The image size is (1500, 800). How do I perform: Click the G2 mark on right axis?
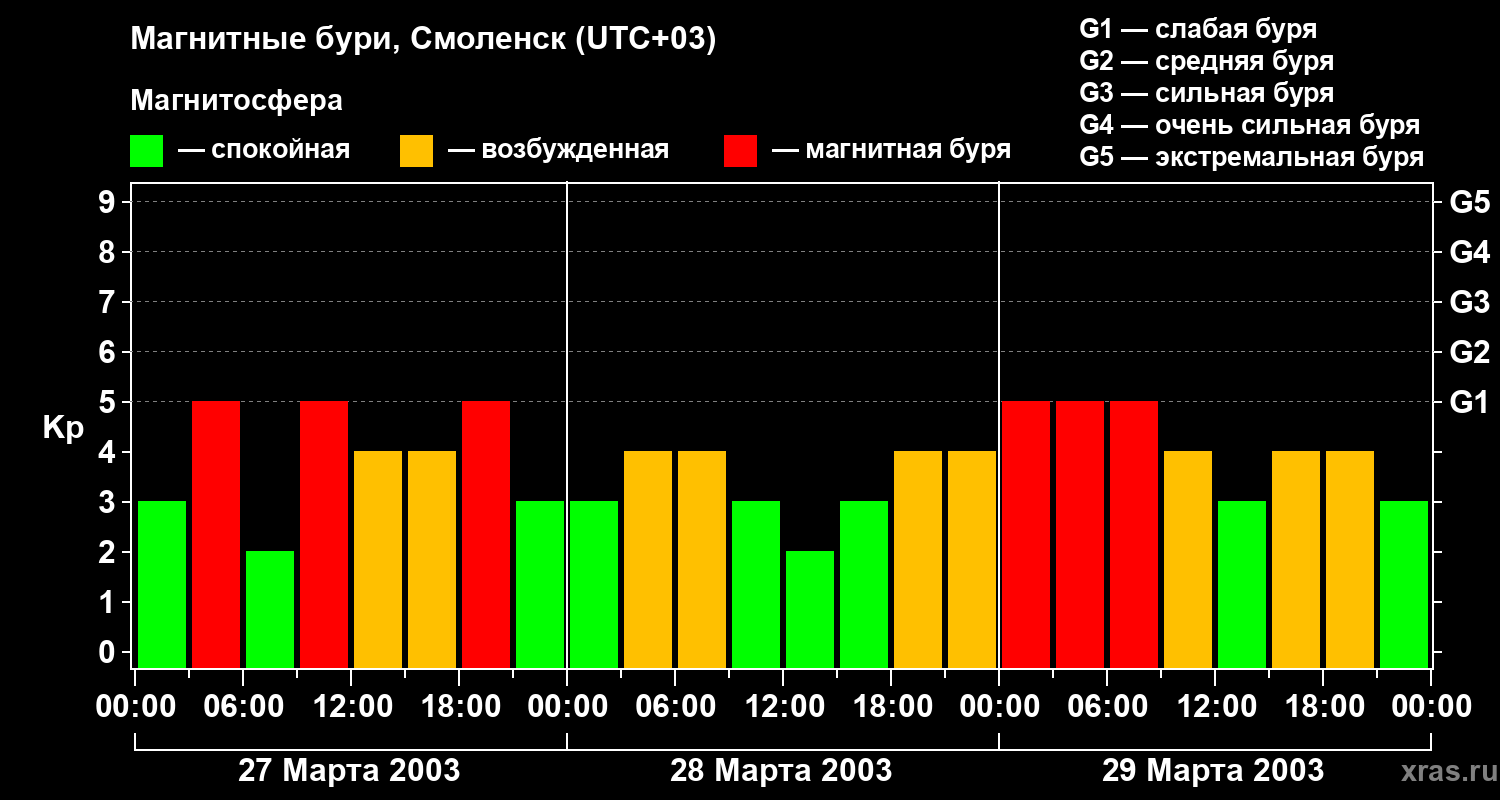click(1469, 352)
